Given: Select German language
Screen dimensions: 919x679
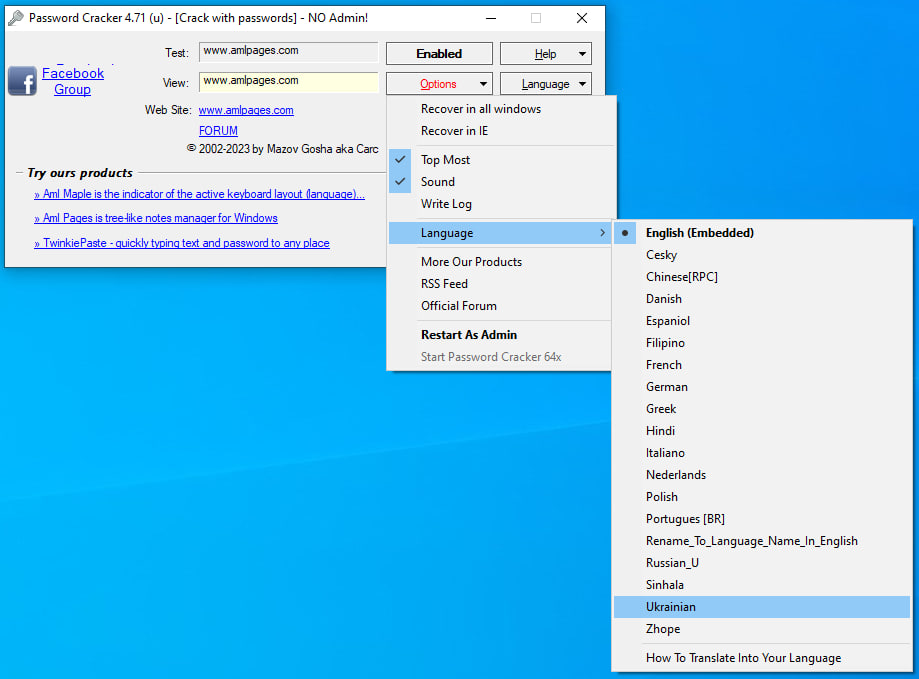Looking at the screenshot, I should pyautogui.click(x=762, y=387).
